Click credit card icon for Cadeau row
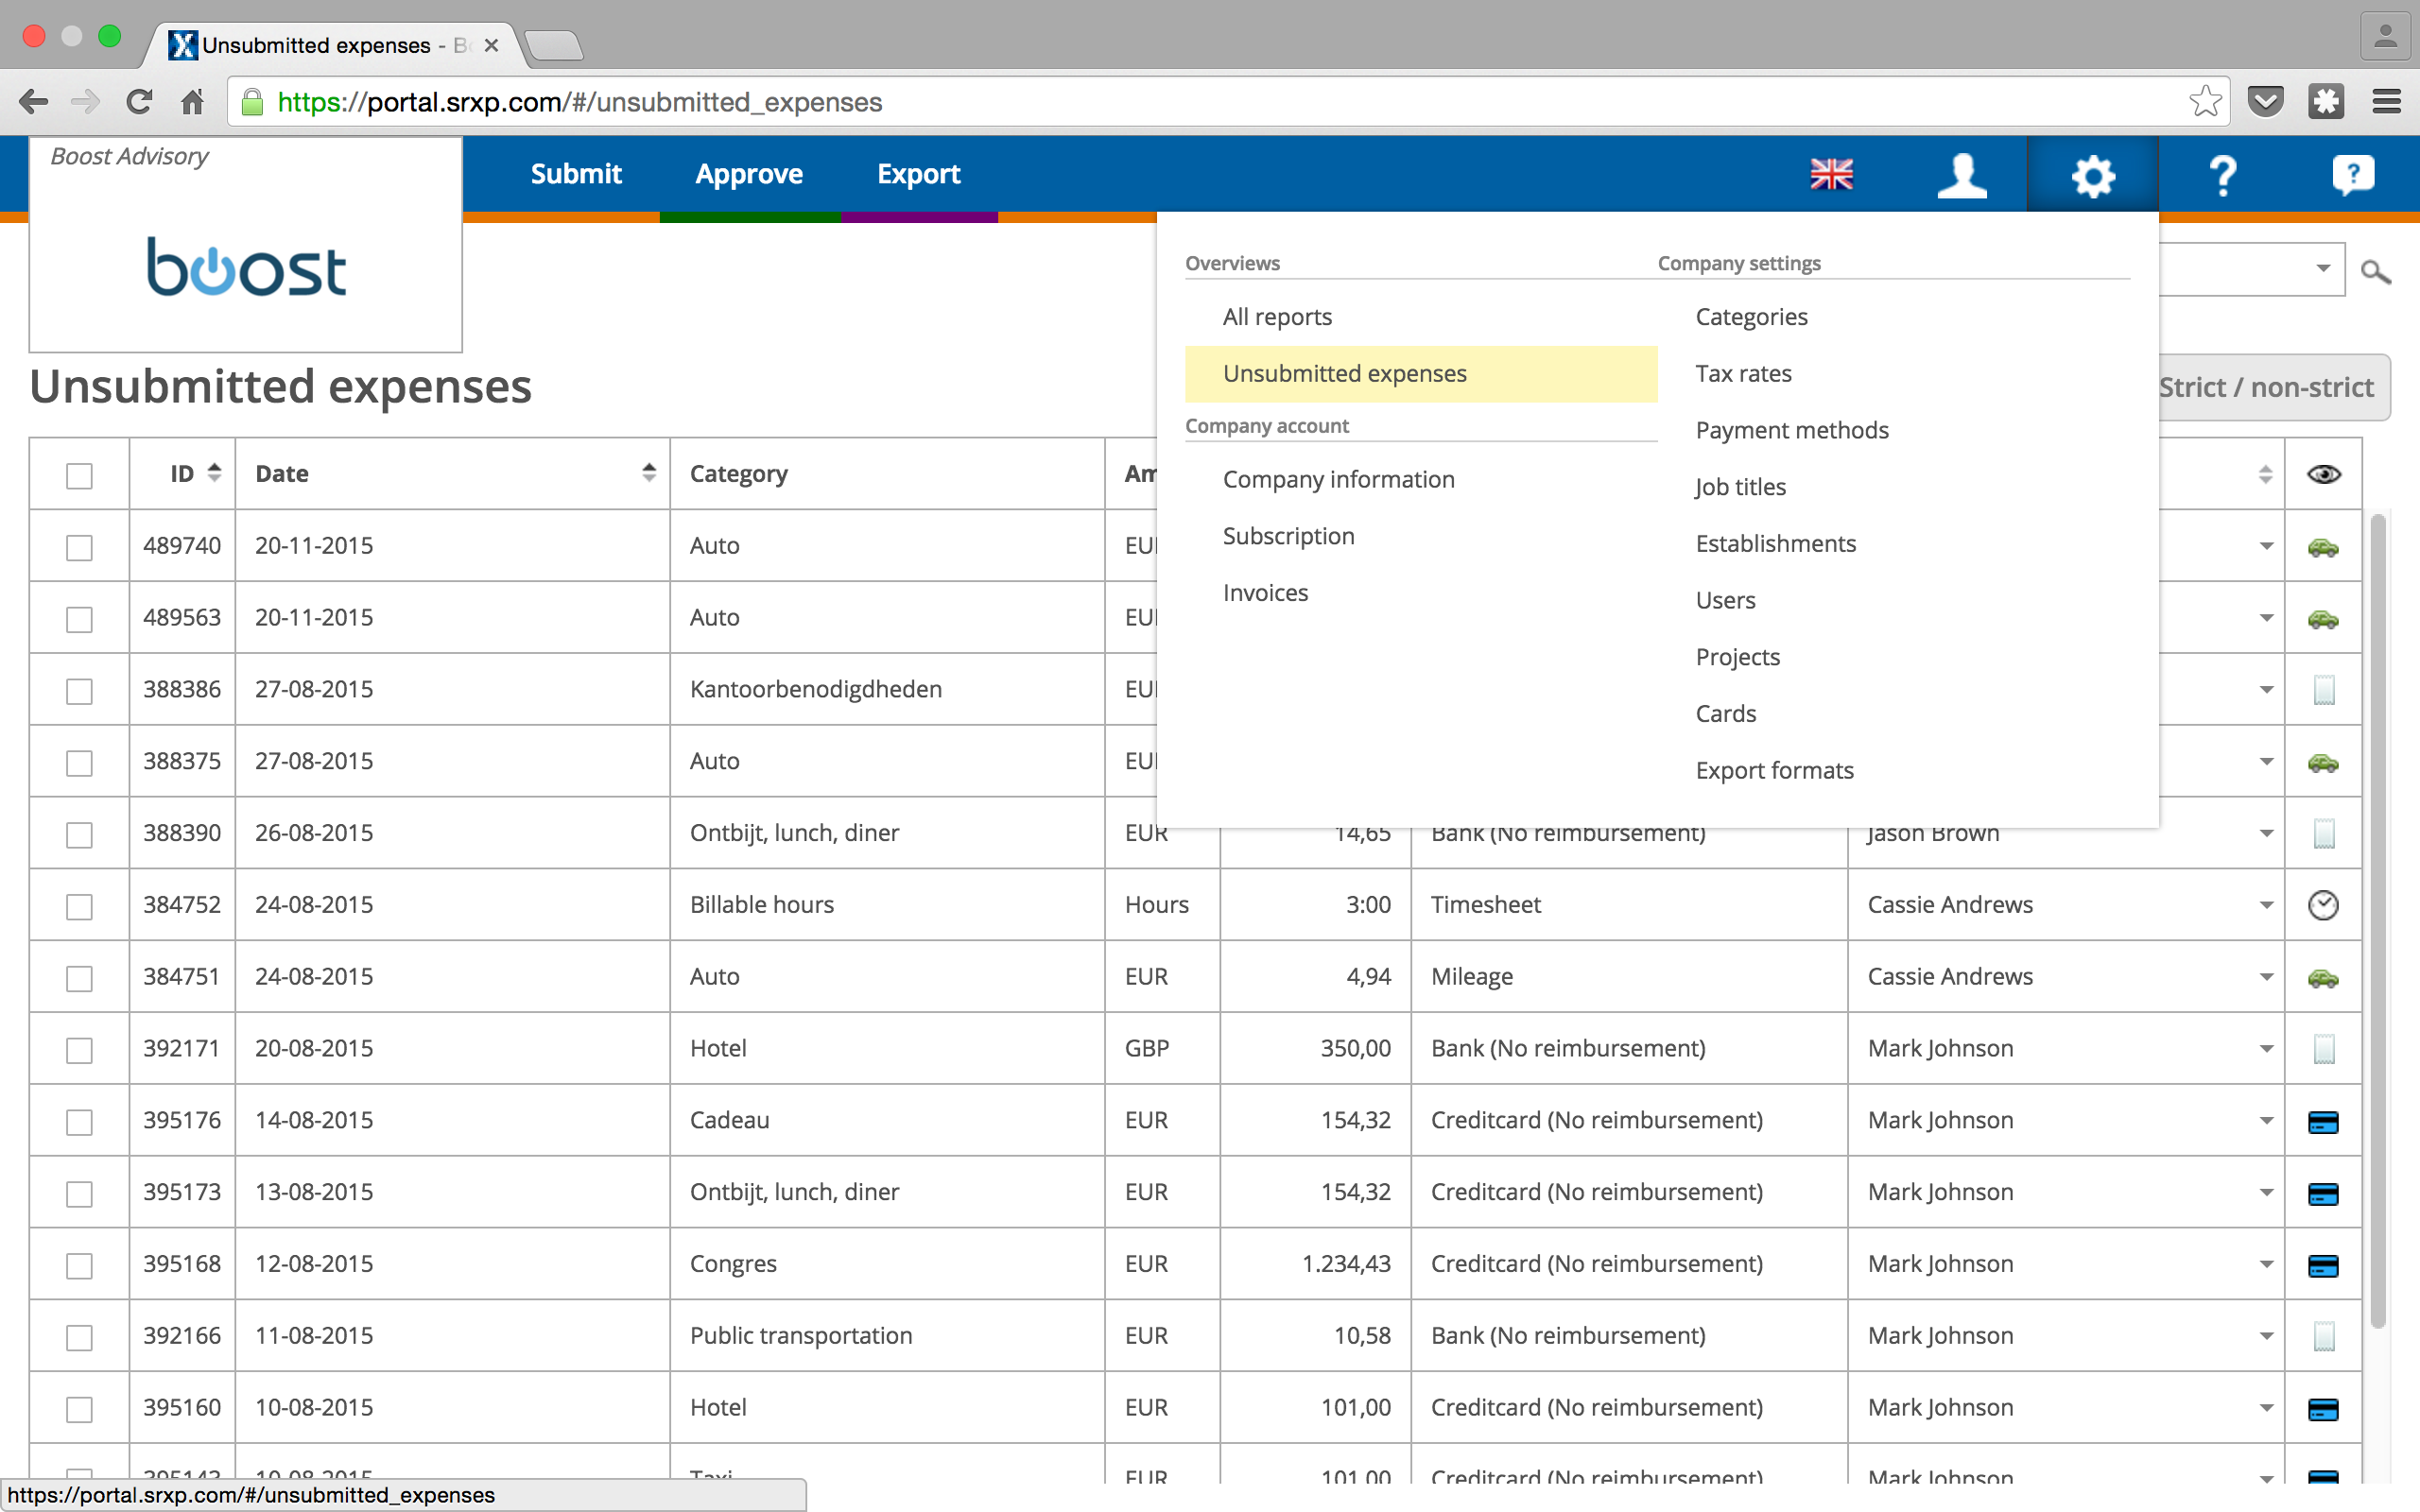 (2323, 1121)
